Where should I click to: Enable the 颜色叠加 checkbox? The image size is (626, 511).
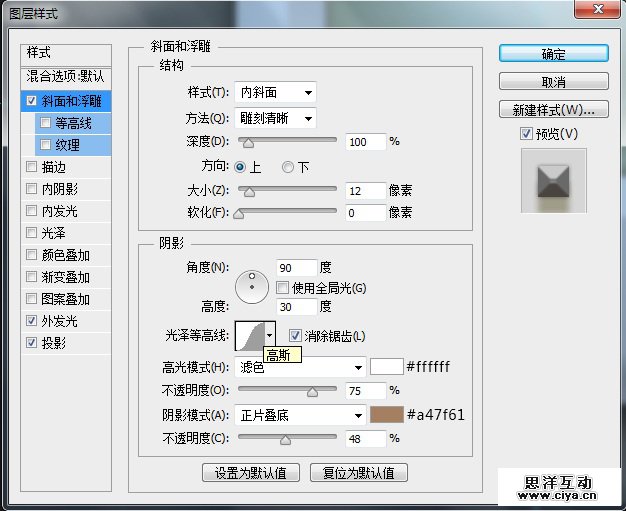point(31,254)
